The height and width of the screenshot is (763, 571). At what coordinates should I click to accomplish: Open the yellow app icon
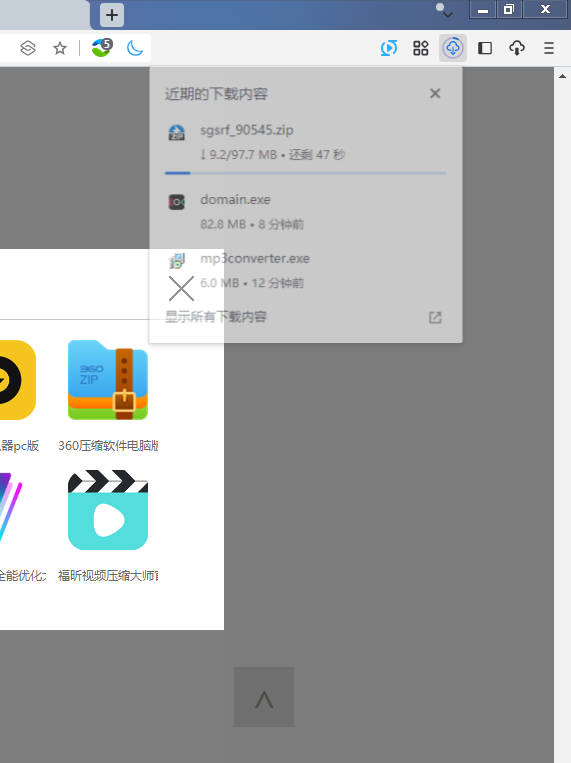[x=18, y=380]
